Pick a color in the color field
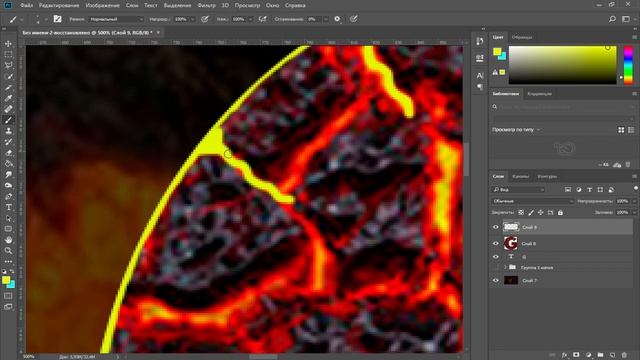640x360 pixels. (x=562, y=65)
